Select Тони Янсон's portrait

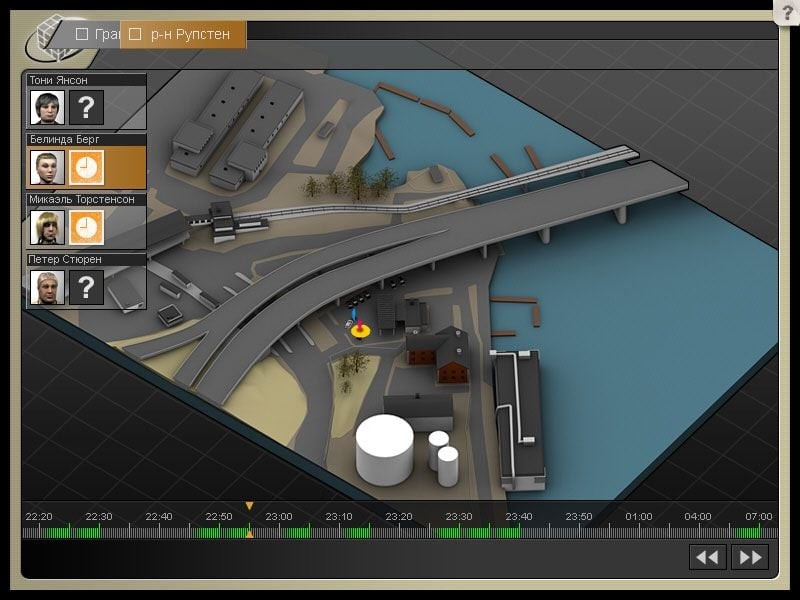[x=47, y=107]
